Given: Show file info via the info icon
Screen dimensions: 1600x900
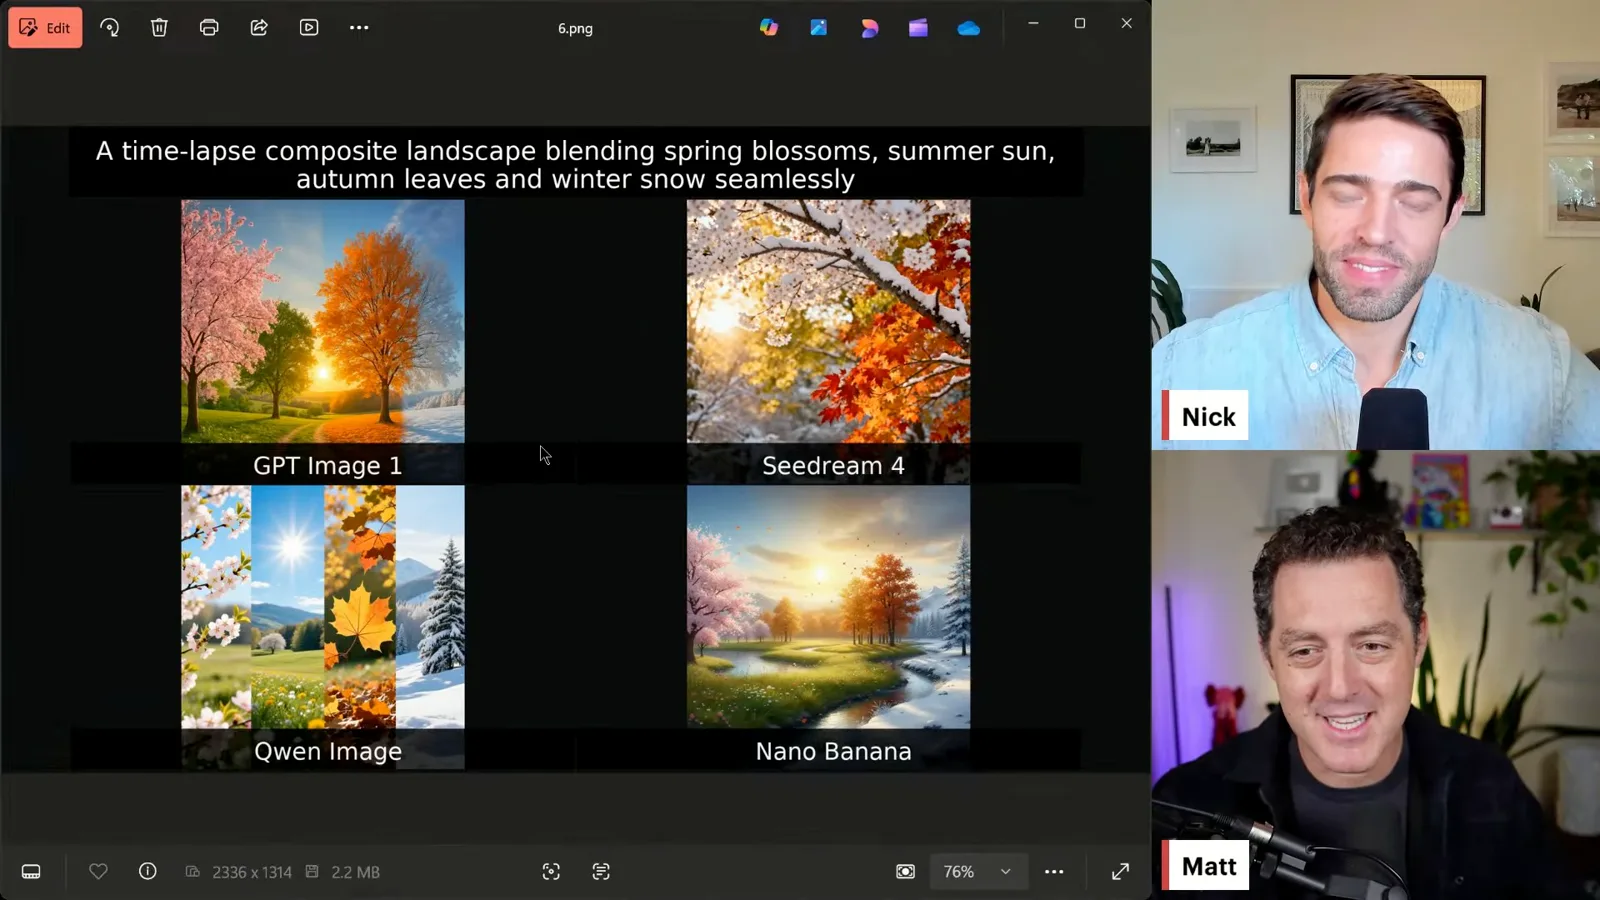Looking at the screenshot, I should pyautogui.click(x=147, y=872).
